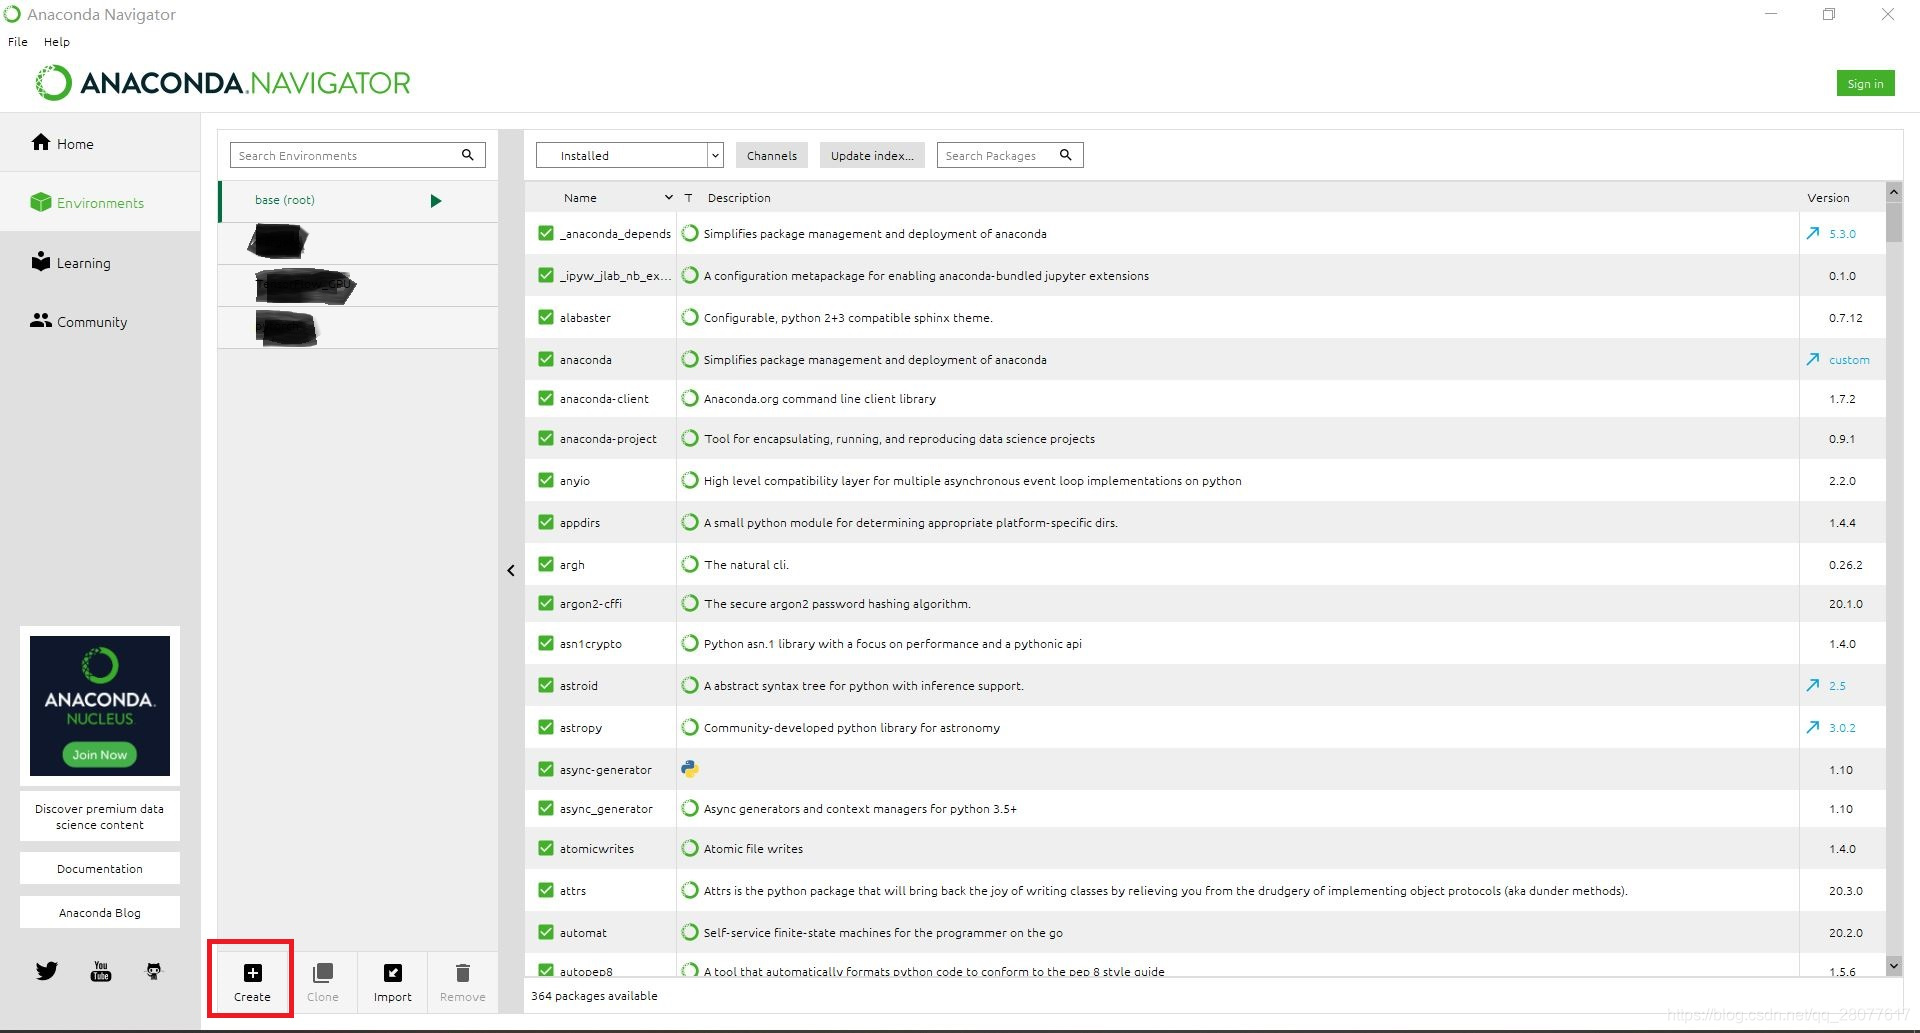The width and height of the screenshot is (1920, 1033).
Task: Click the Clone environment icon
Action: coord(323,973)
